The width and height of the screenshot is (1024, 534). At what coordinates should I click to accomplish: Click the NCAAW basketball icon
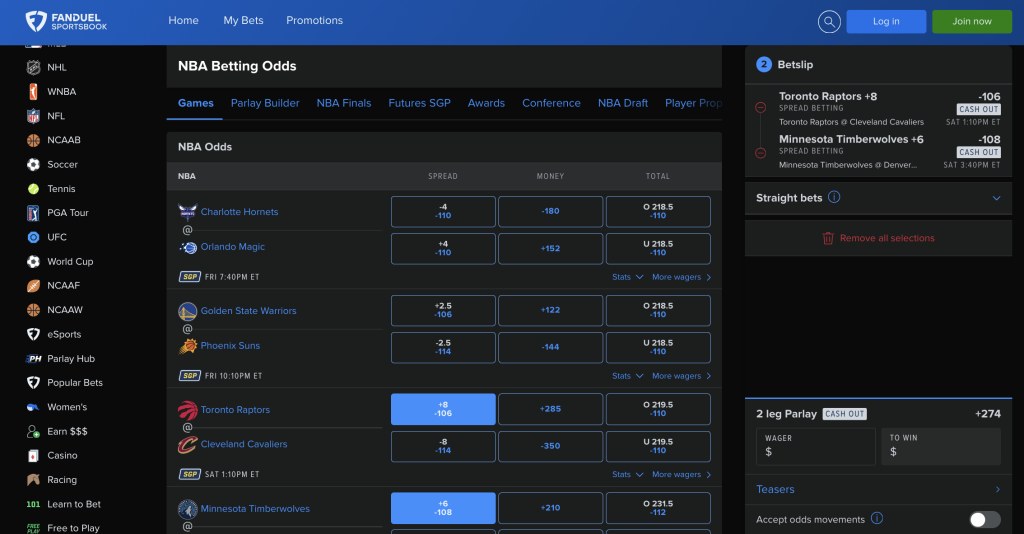(33, 309)
